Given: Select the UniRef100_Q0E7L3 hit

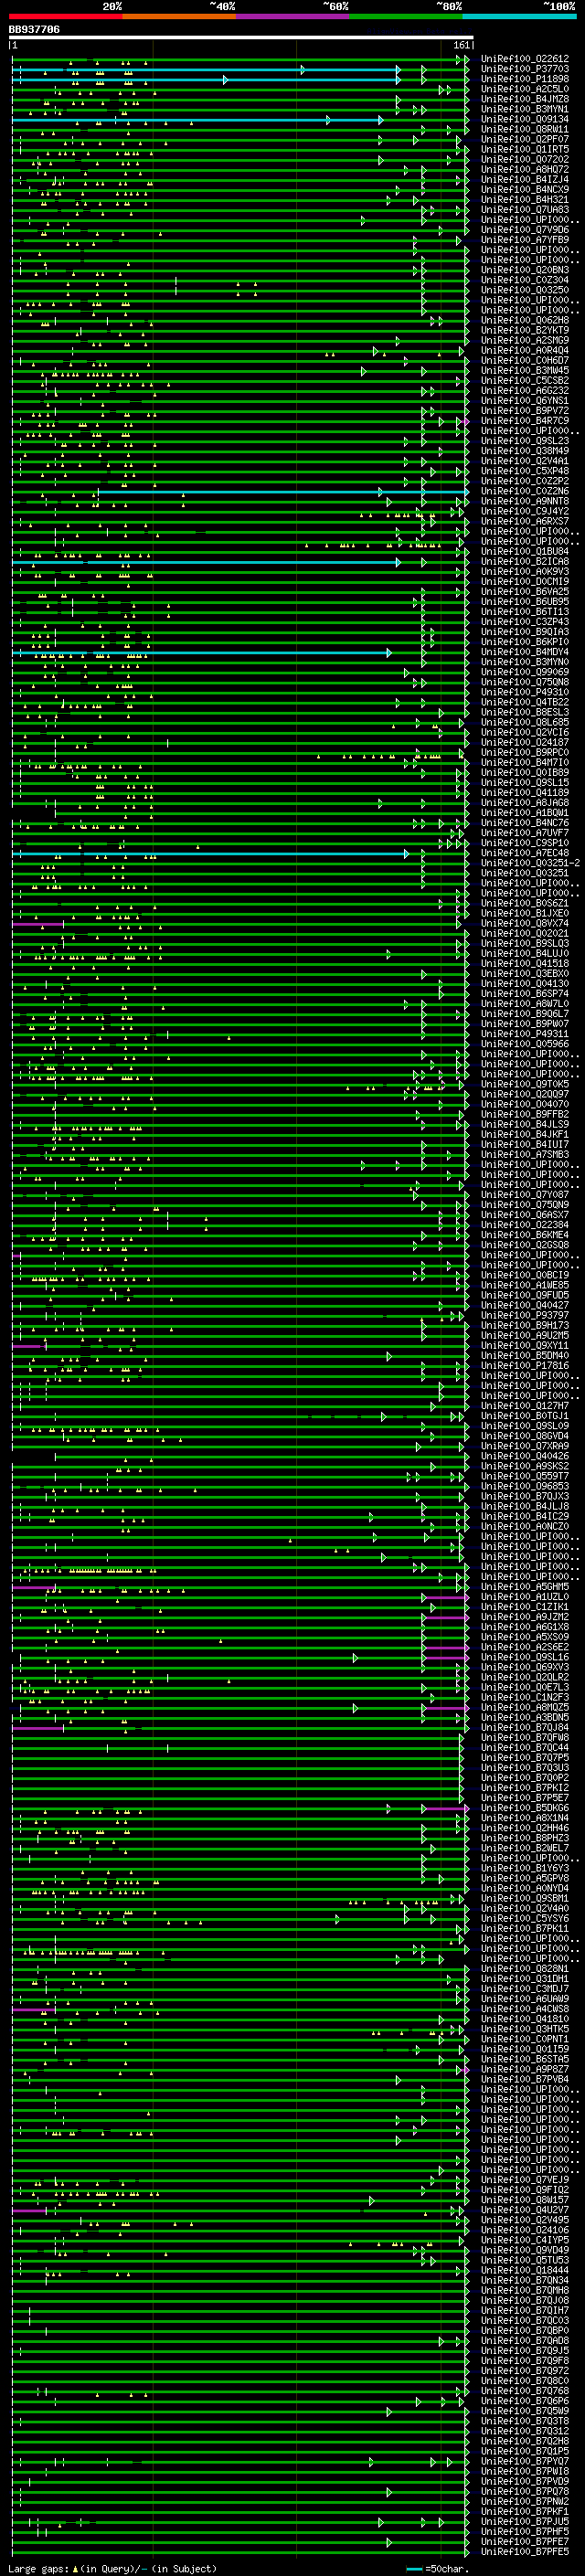Looking at the screenshot, I should click(x=525, y=1687).
